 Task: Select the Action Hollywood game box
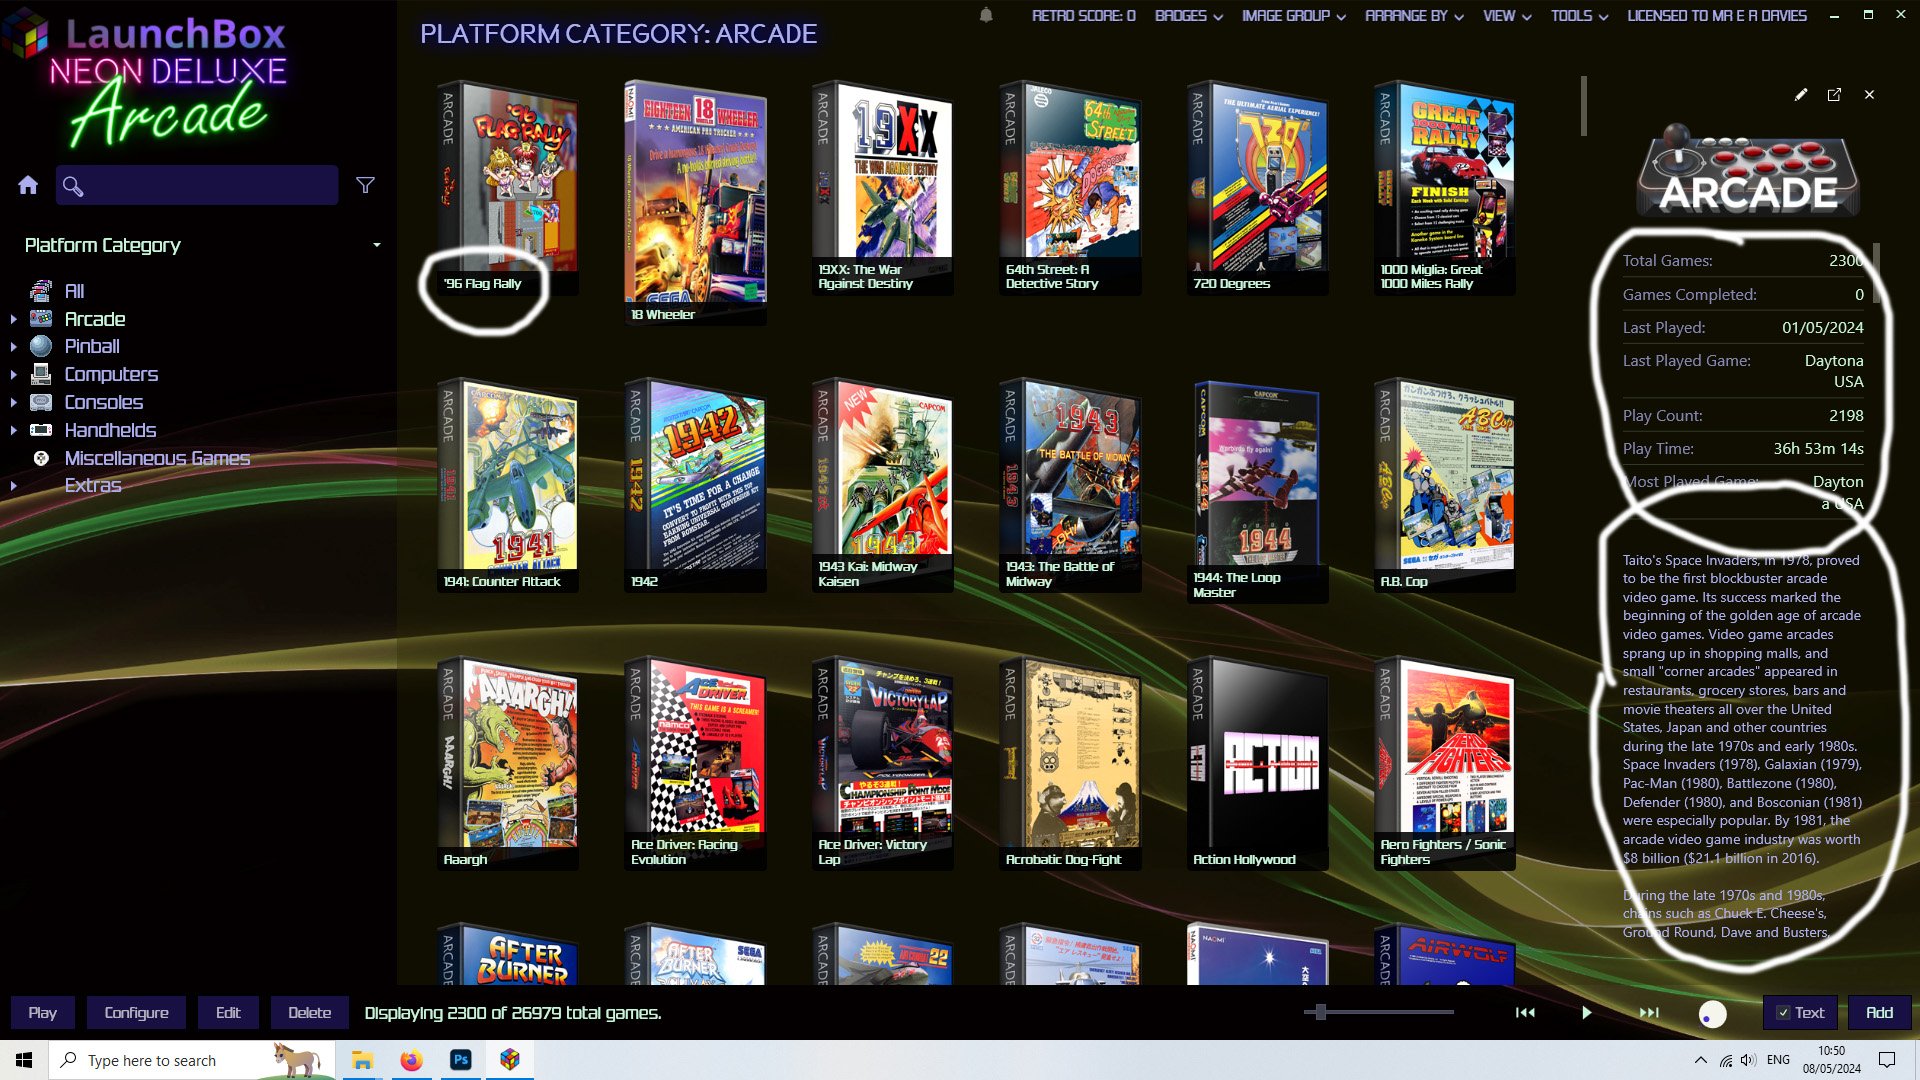click(x=1258, y=763)
